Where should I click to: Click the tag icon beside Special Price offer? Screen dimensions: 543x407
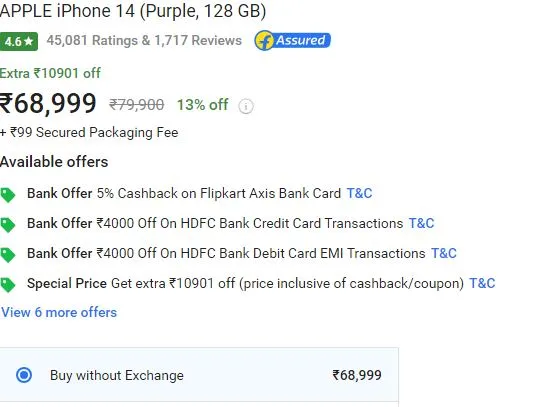[8, 285]
